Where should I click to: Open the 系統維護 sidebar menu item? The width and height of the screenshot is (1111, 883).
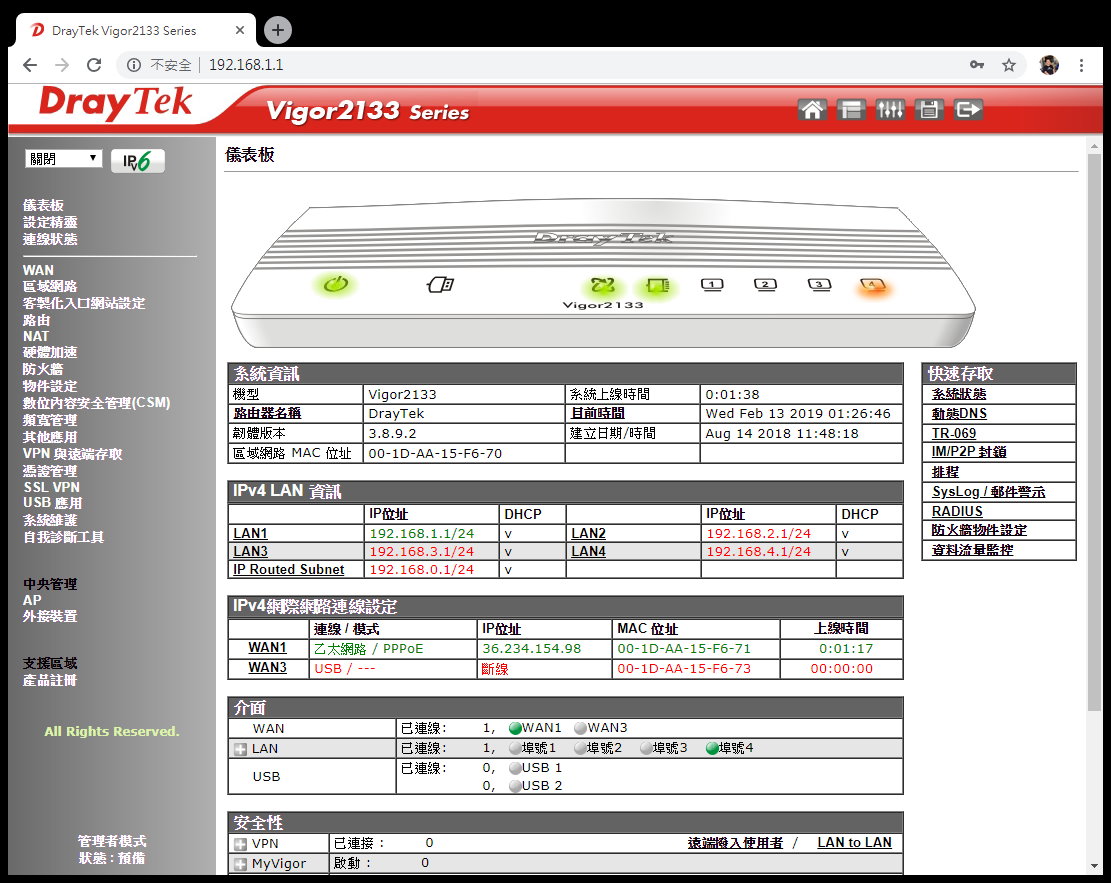pyautogui.click(x=50, y=520)
